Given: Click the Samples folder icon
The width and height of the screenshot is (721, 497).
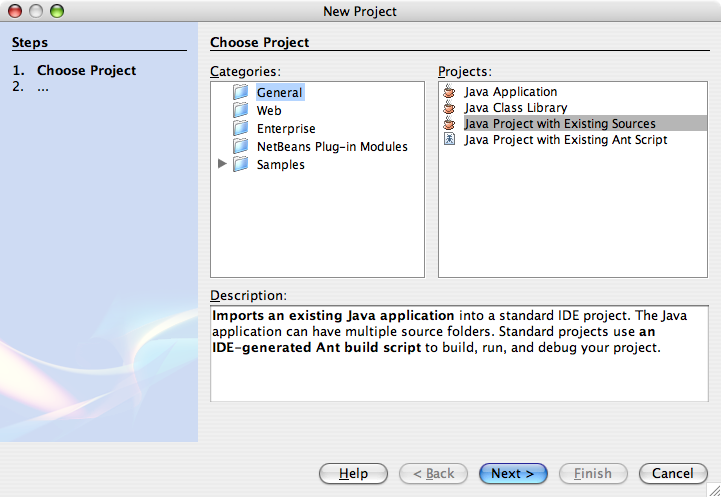Looking at the screenshot, I should [240, 165].
